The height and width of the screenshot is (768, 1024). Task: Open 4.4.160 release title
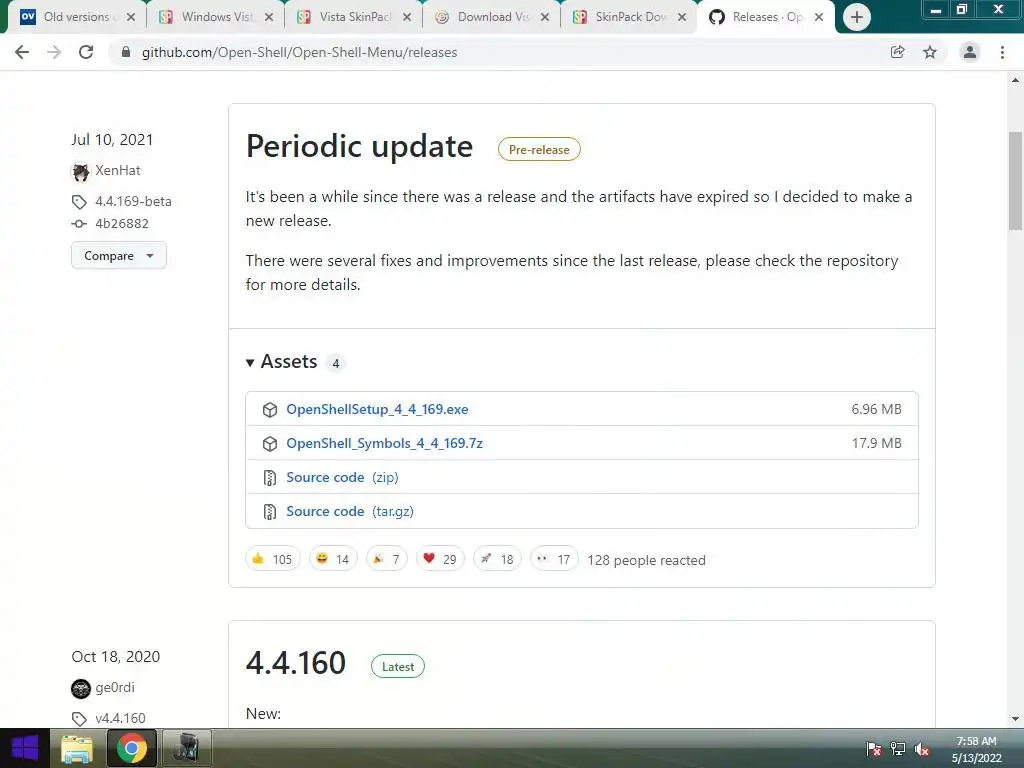point(296,663)
